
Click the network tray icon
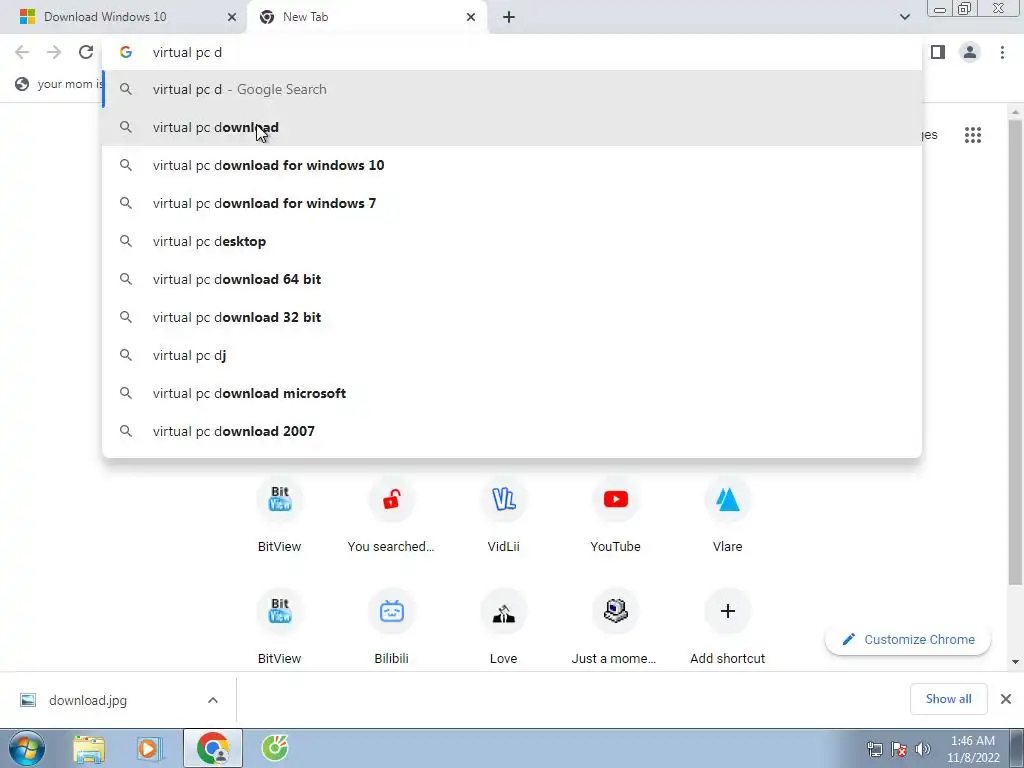click(x=874, y=748)
